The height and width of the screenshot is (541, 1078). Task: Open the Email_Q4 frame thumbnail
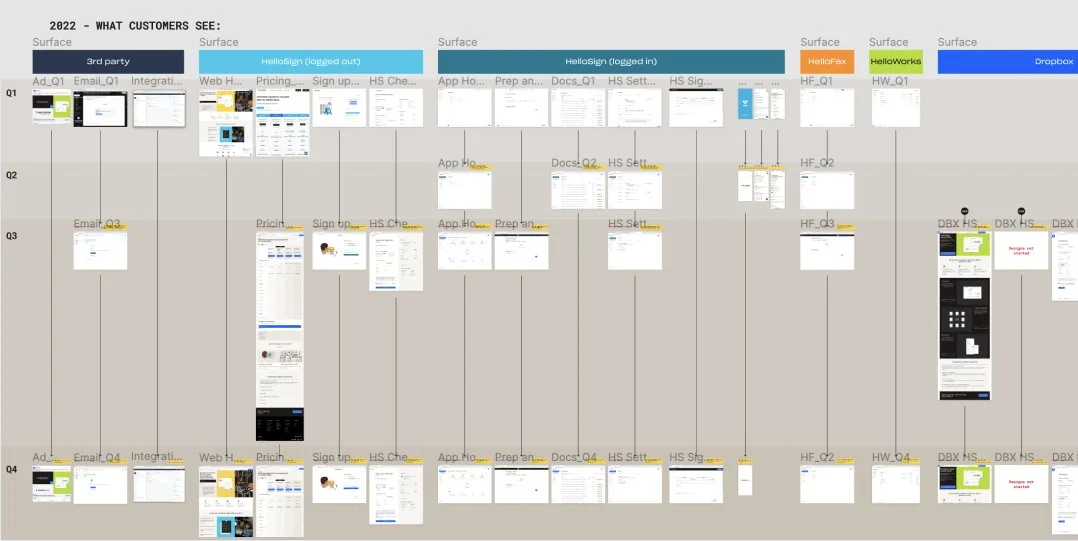pos(100,485)
